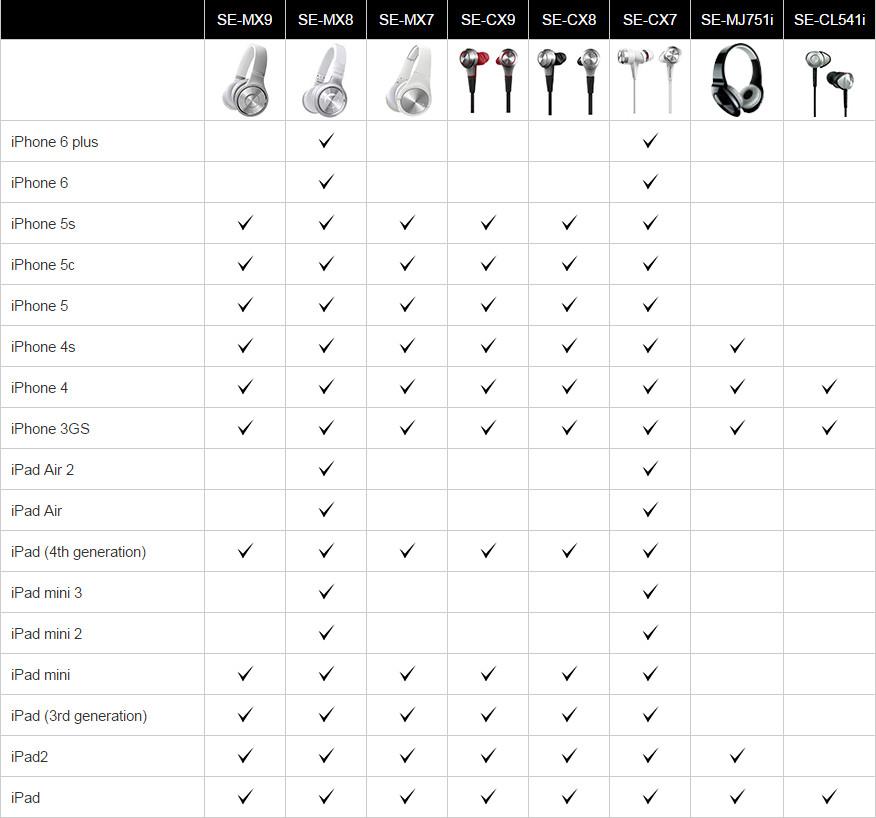Click the "iPad mini 3" row label
Image resolution: width=876 pixels, height=818 pixels.
[x=46, y=593]
